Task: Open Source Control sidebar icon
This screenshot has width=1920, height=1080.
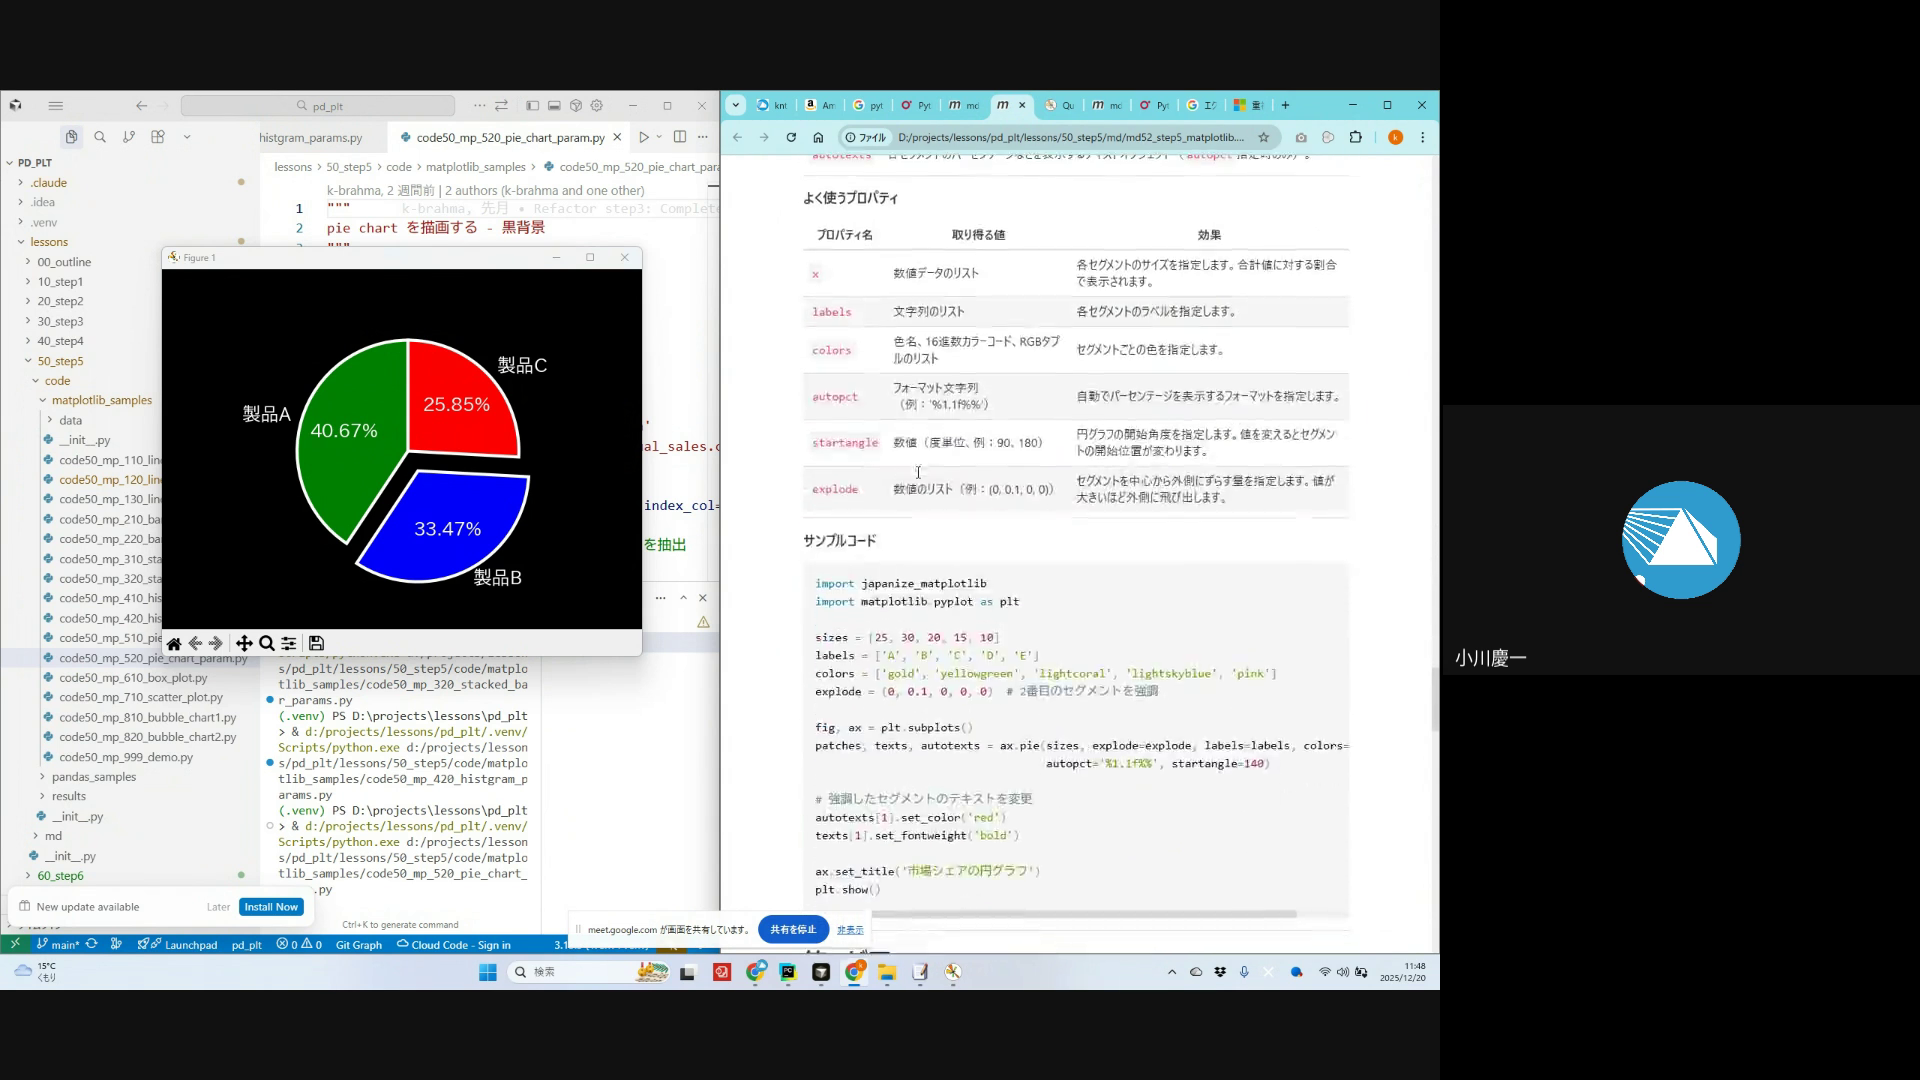Action: click(129, 137)
